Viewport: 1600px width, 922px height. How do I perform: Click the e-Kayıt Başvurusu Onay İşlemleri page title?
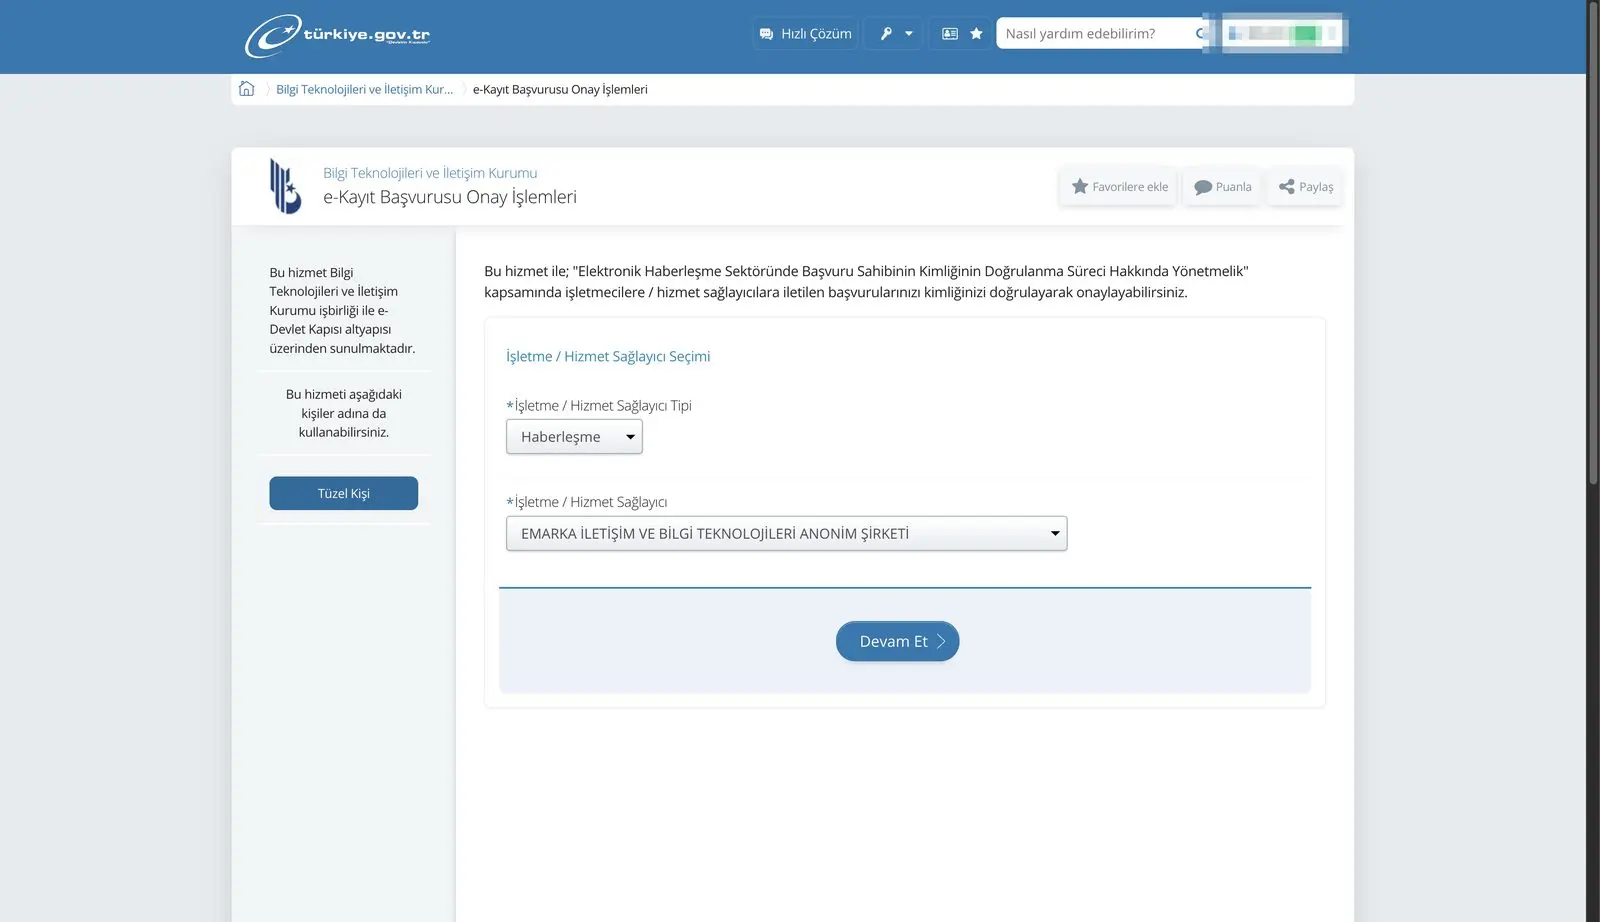click(450, 197)
